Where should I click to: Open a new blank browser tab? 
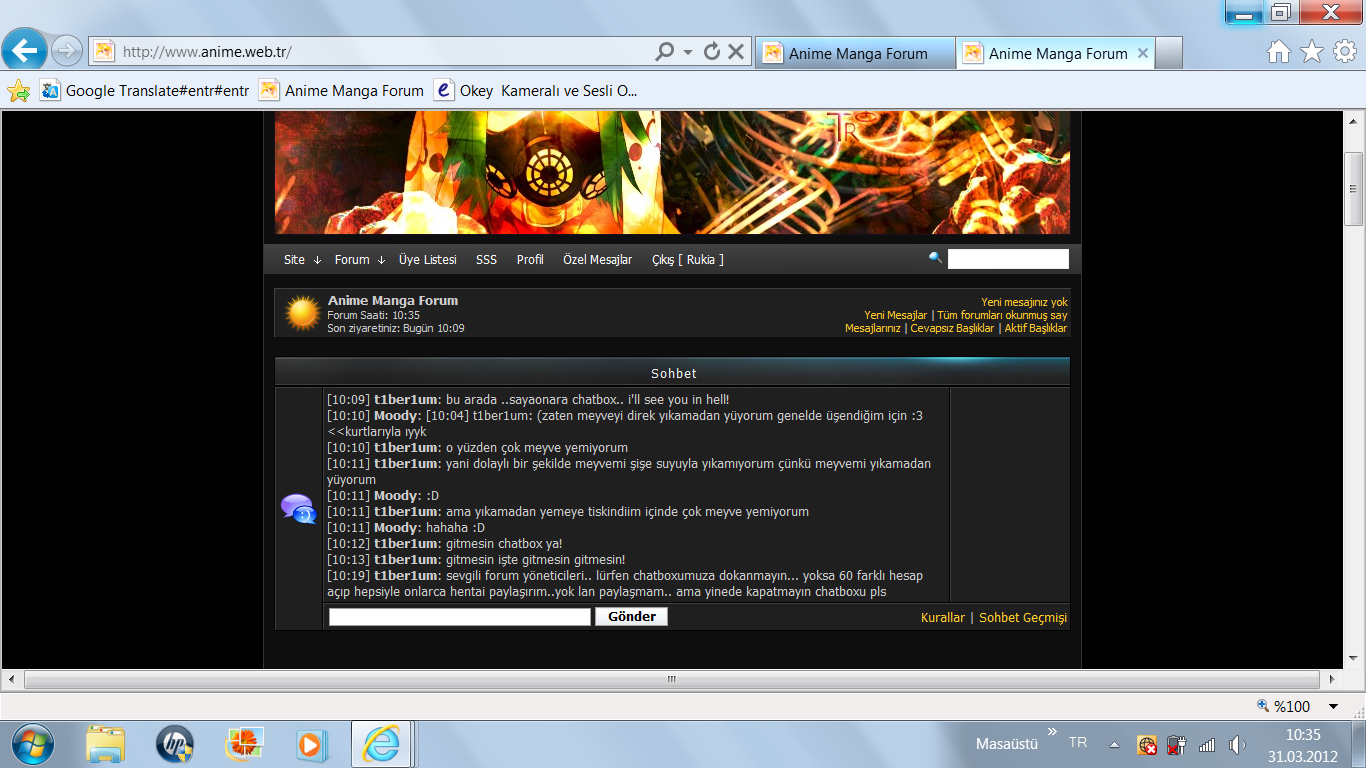click(1170, 53)
